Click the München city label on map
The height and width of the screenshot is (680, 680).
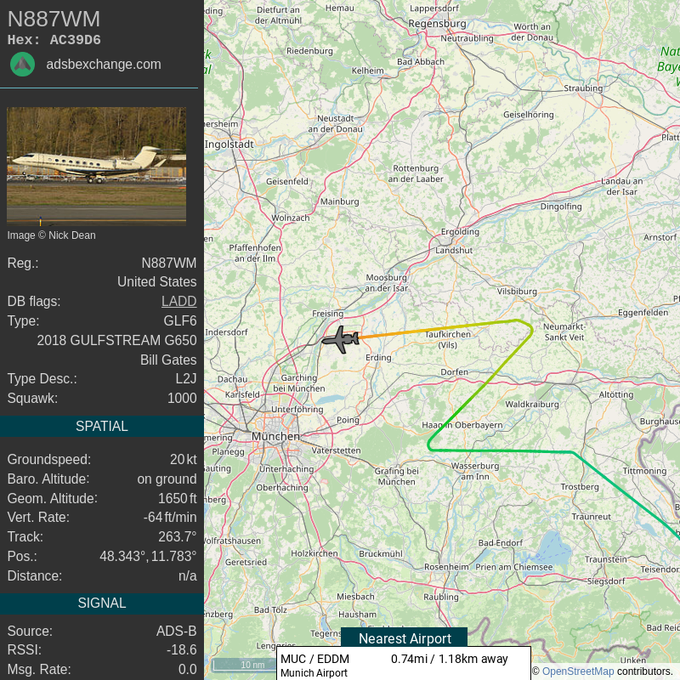[x=275, y=436]
